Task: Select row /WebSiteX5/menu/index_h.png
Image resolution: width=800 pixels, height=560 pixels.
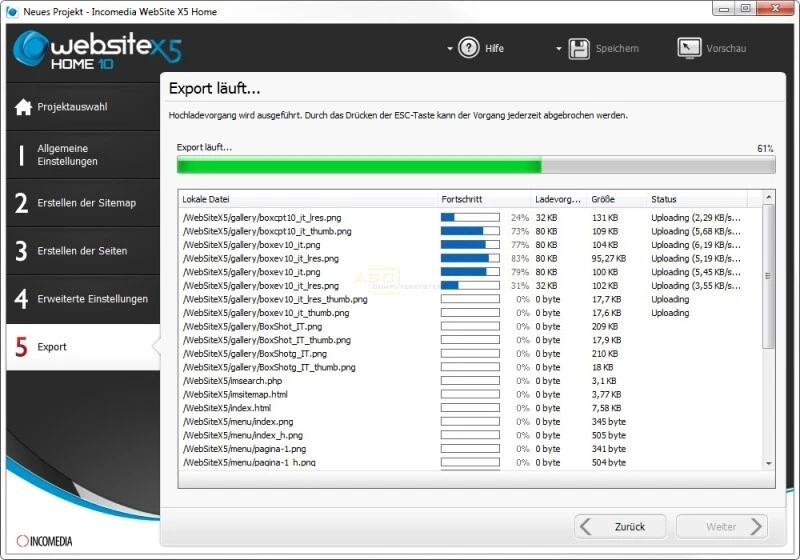Action: coord(470,436)
